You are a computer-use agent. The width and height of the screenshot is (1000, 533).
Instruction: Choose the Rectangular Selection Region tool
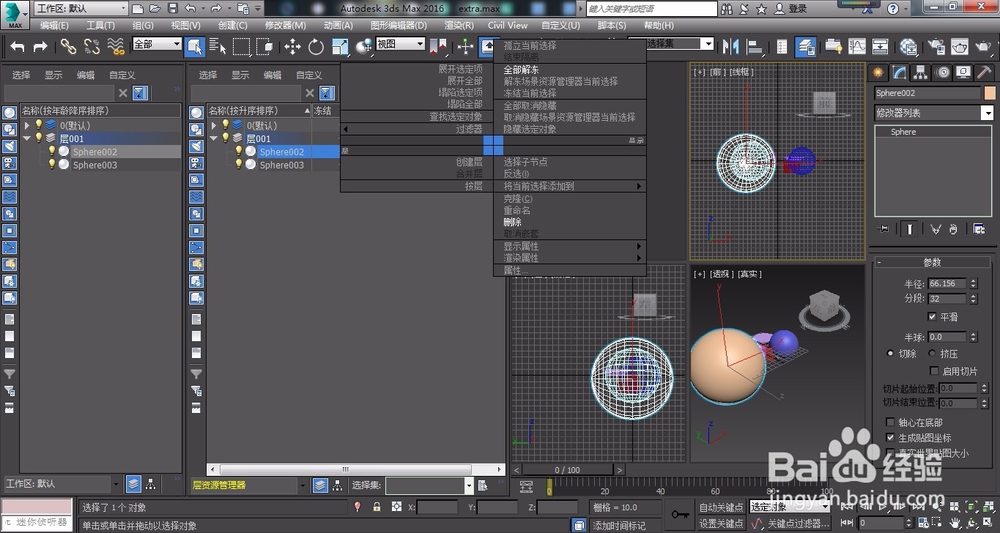click(x=241, y=47)
